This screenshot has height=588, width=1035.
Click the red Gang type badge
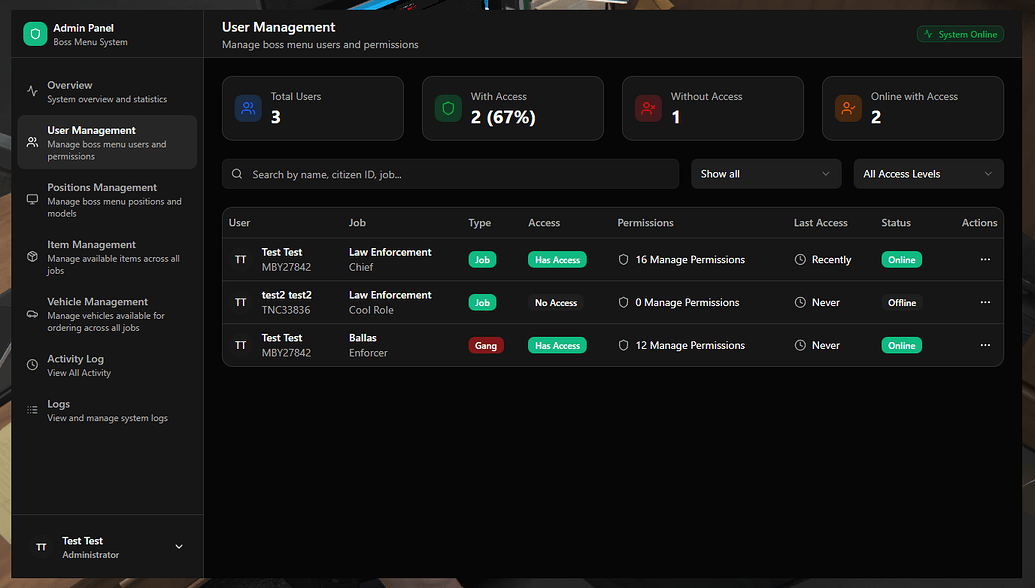coord(486,345)
